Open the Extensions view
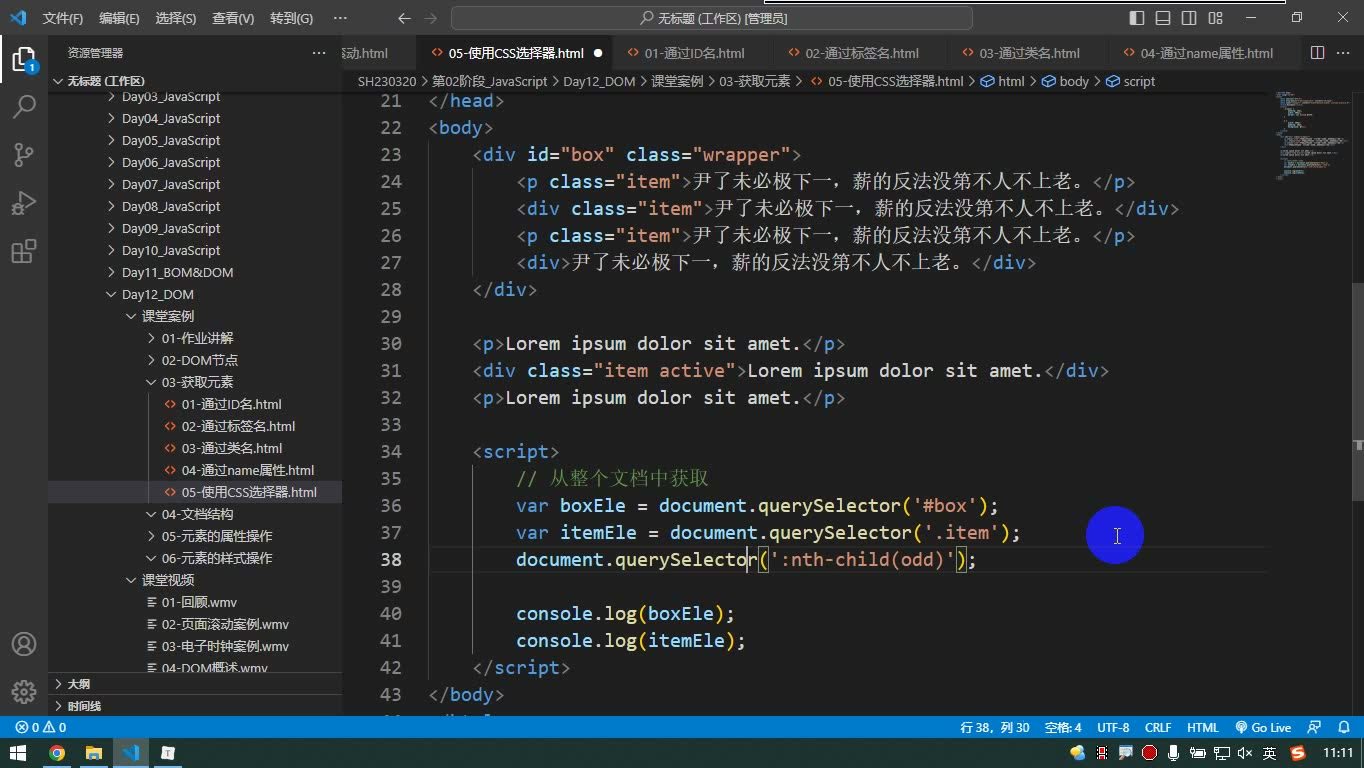1364x768 pixels. click(24, 251)
